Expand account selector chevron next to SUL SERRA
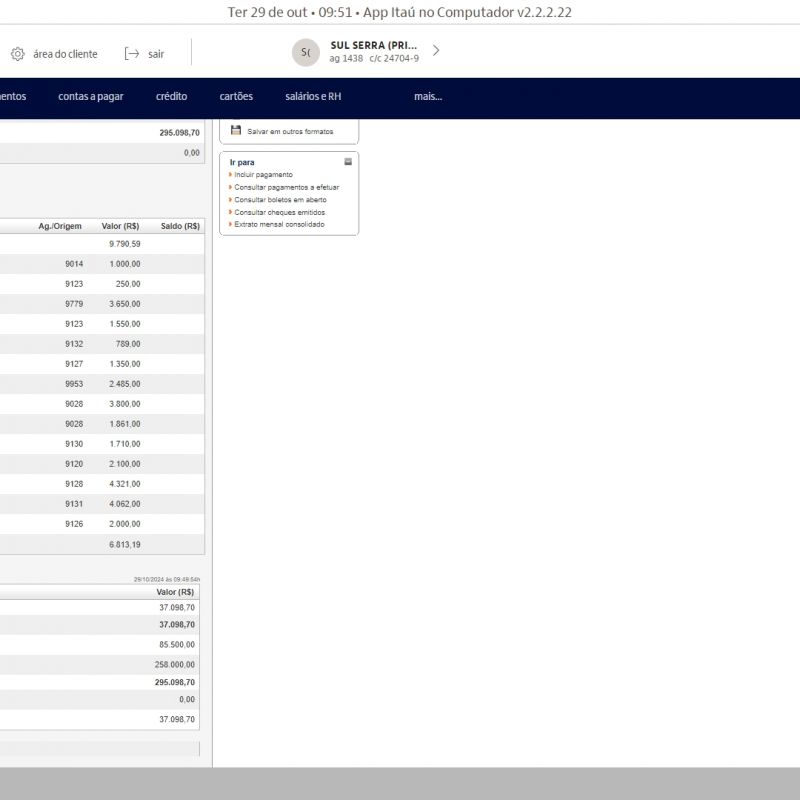This screenshot has height=800, width=800. tap(436, 50)
